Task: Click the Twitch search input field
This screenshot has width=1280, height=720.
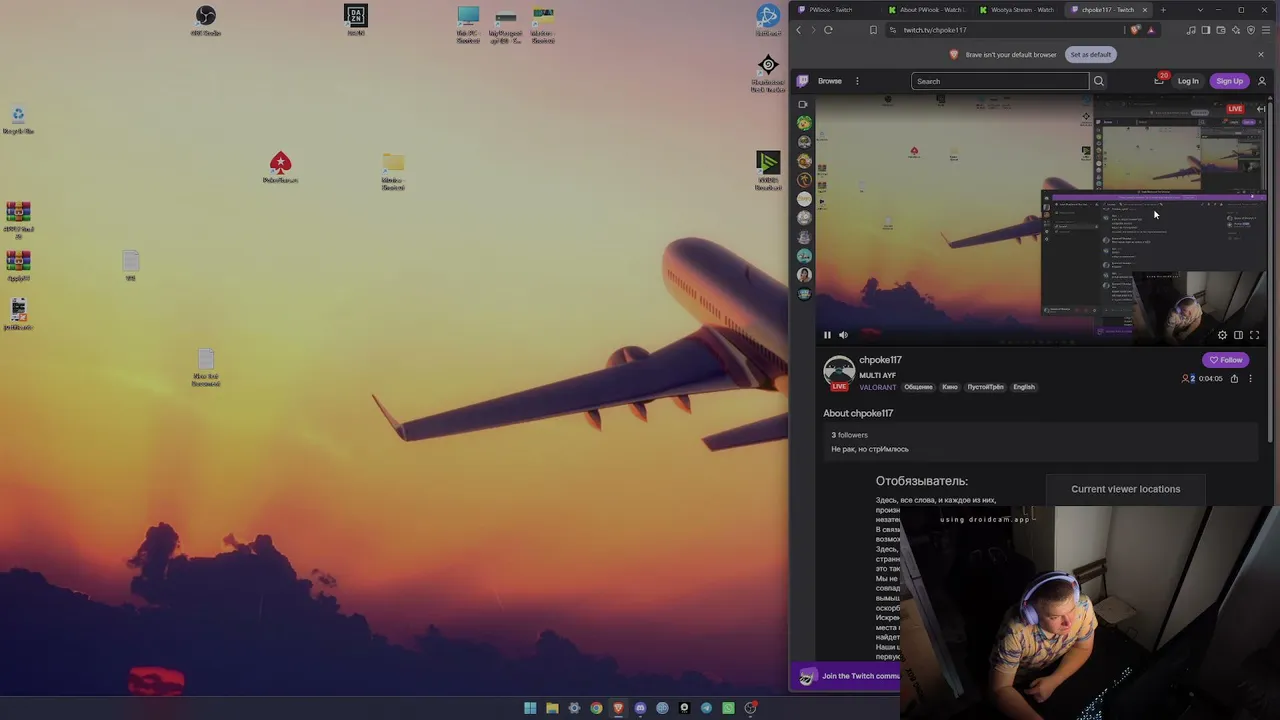Action: [x=1000, y=81]
